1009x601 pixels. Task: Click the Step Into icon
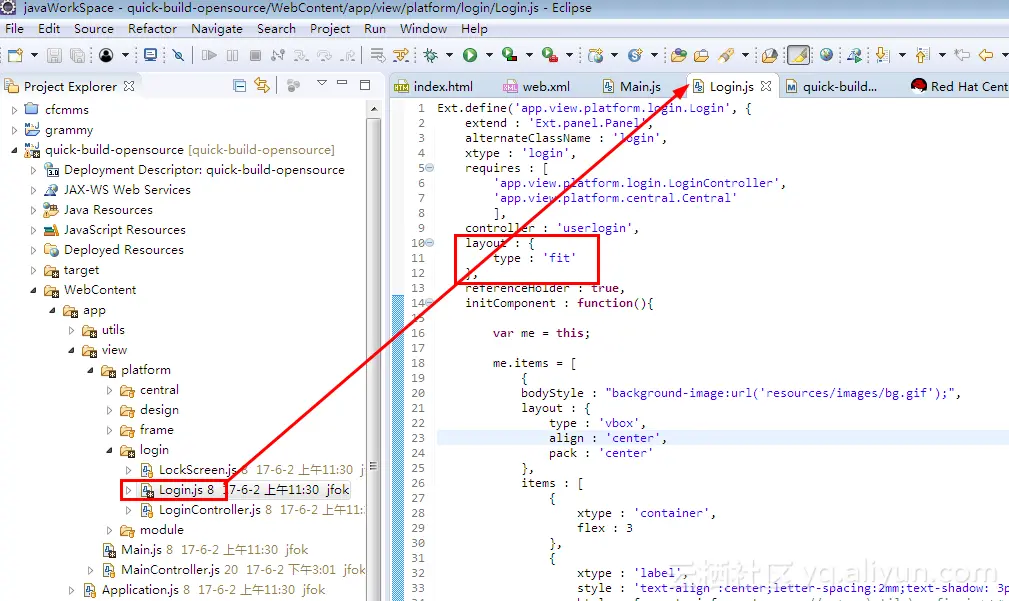point(301,55)
